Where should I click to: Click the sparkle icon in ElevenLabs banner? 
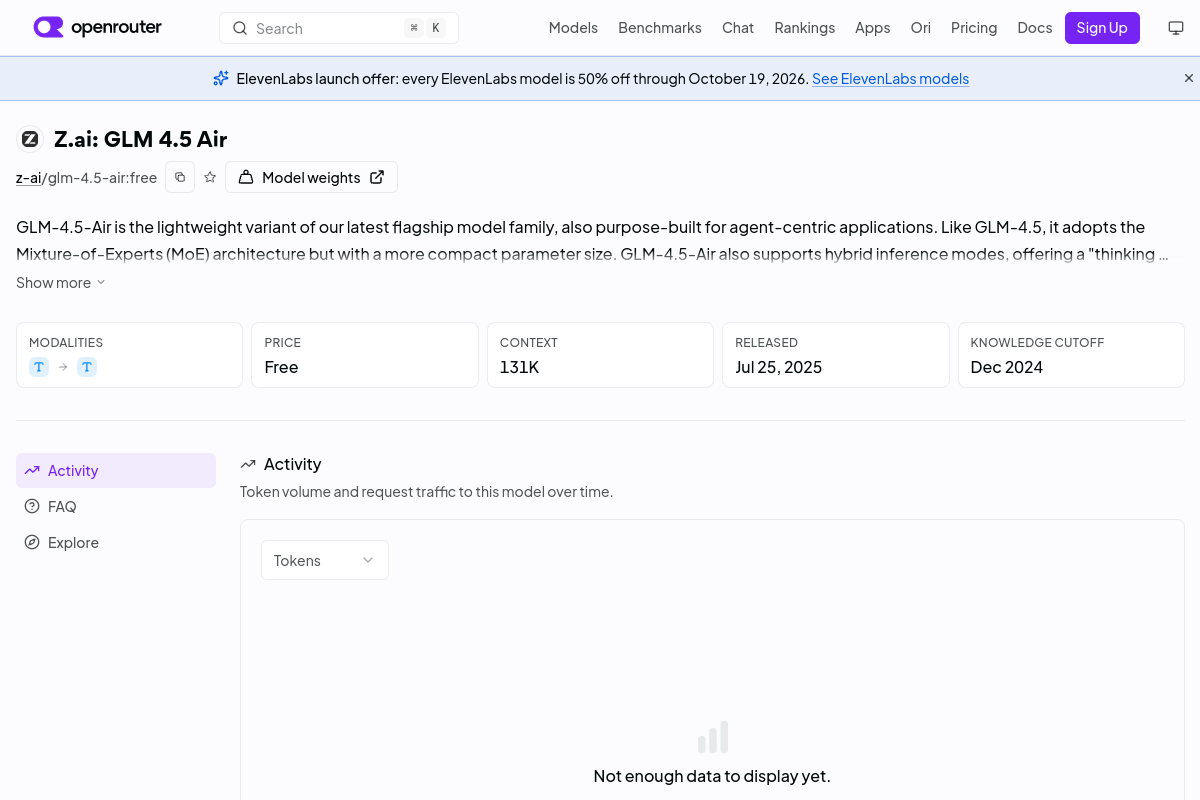pos(221,78)
